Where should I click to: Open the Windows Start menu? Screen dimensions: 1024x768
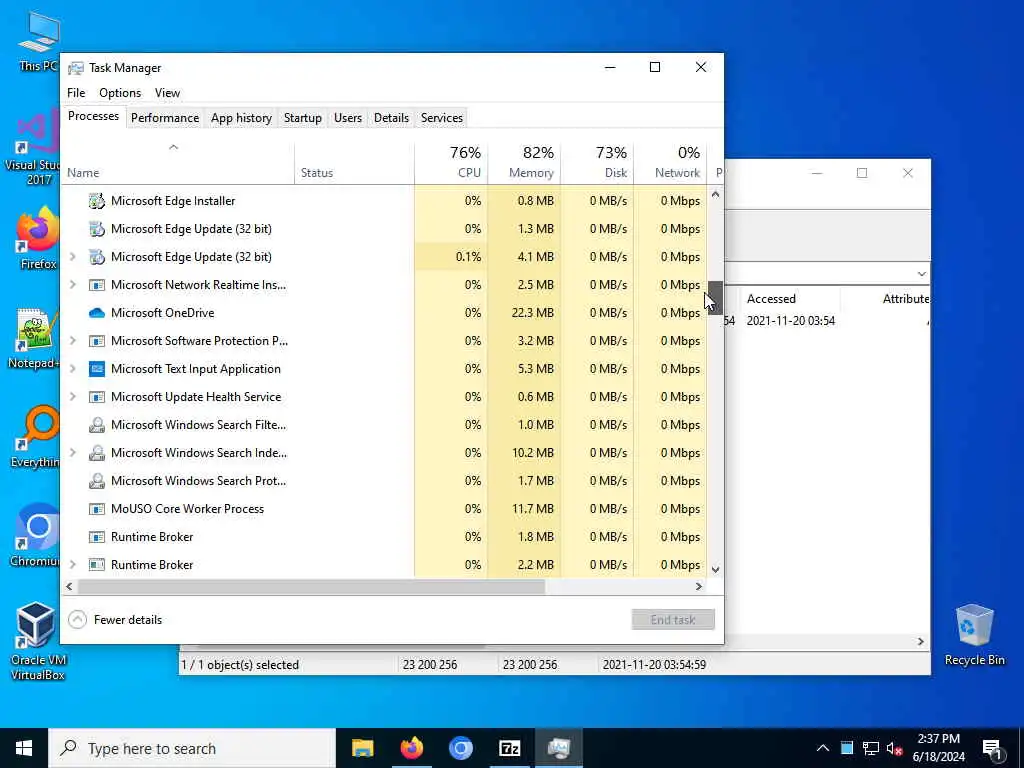coord(24,748)
